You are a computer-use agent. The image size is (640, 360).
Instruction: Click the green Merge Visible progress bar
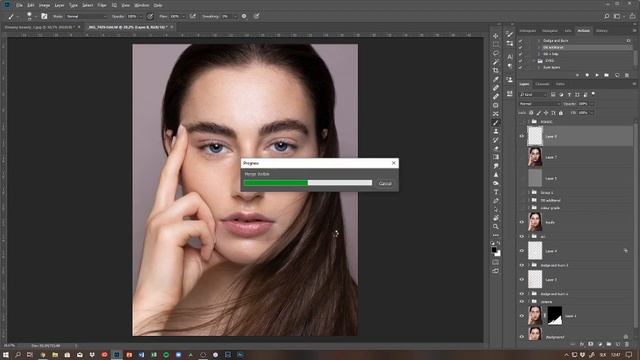click(x=276, y=183)
